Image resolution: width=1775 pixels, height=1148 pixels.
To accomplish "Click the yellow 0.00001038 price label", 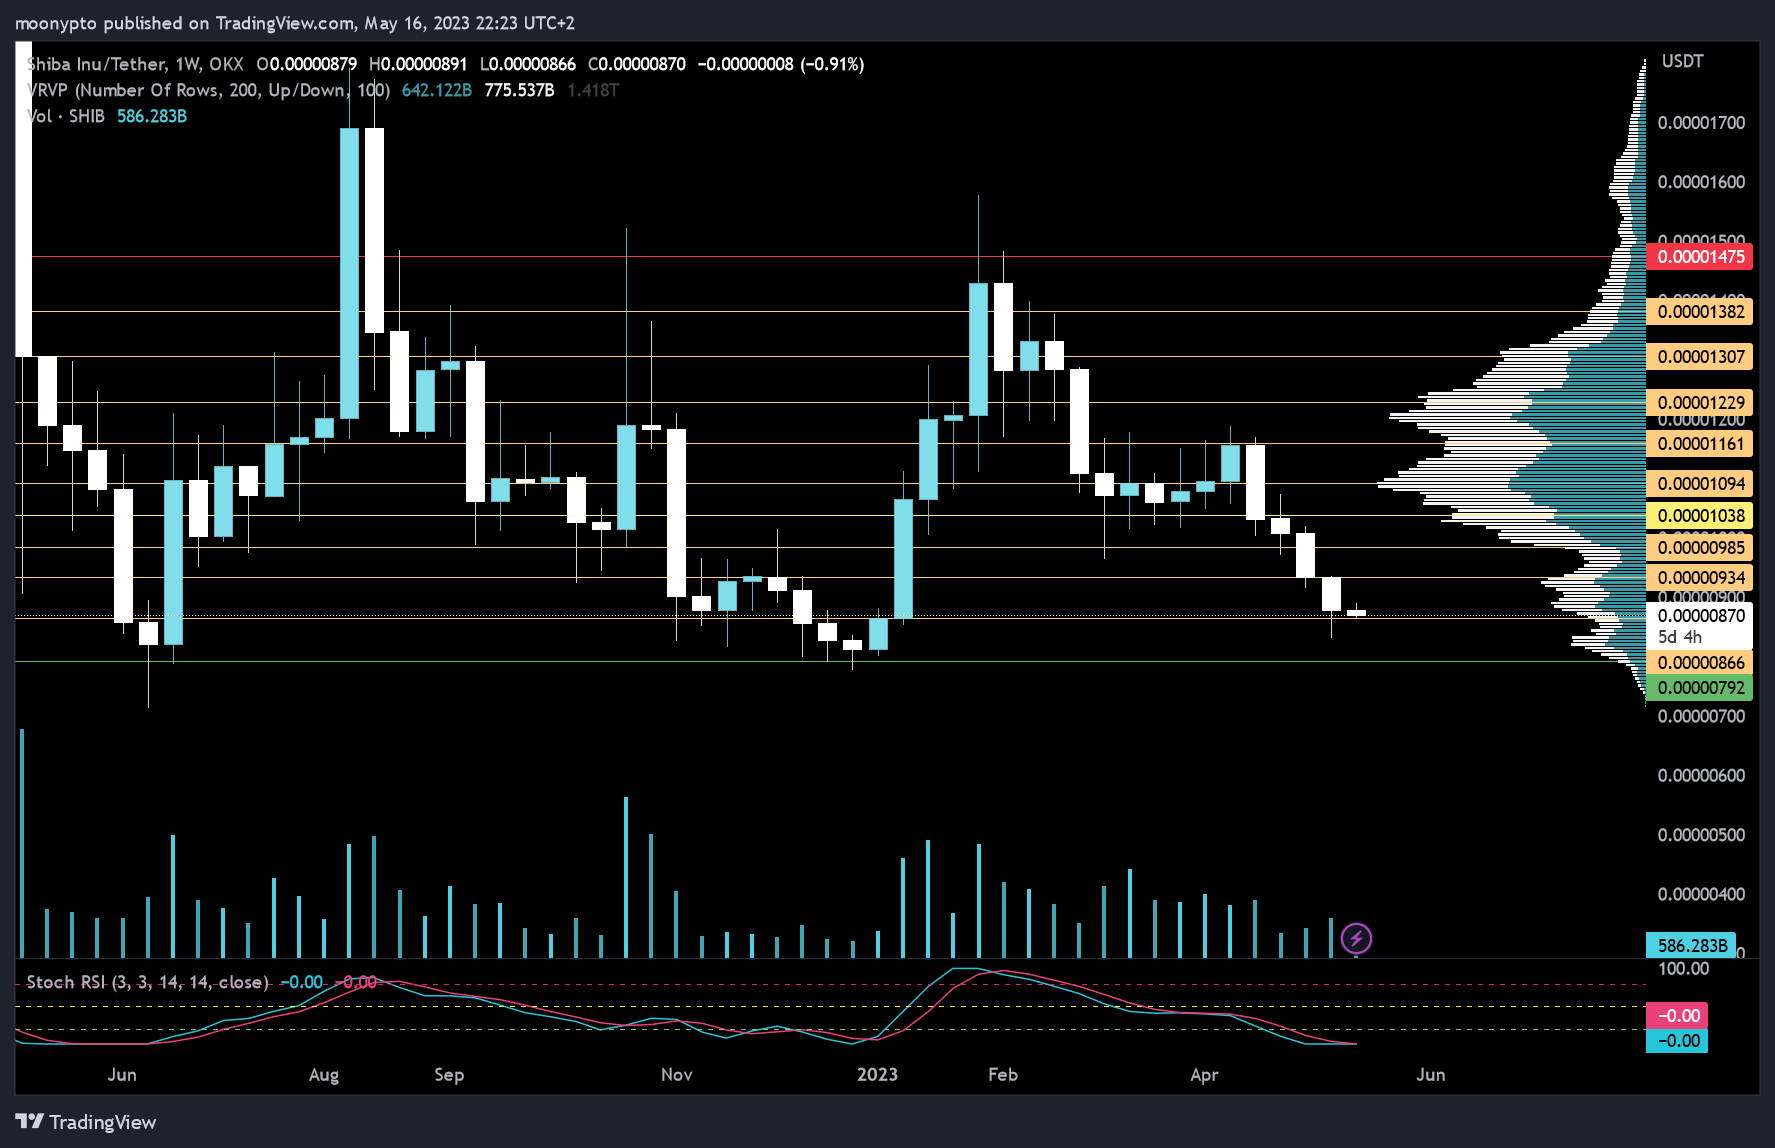I will coord(1699,516).
